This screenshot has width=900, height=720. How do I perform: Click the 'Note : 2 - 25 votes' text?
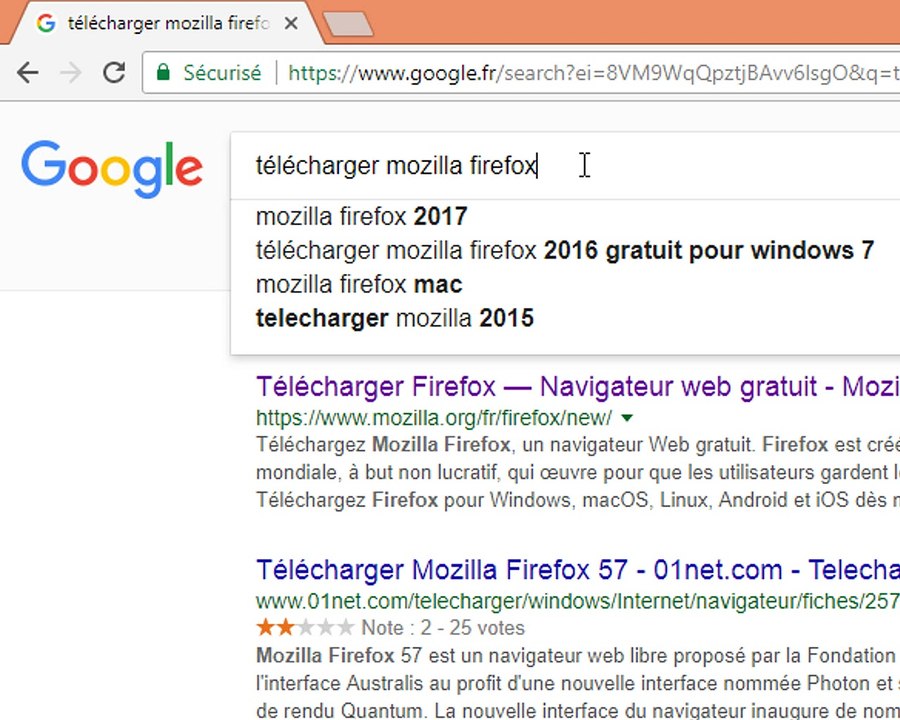pyautogui.click(x=443, y=628)
